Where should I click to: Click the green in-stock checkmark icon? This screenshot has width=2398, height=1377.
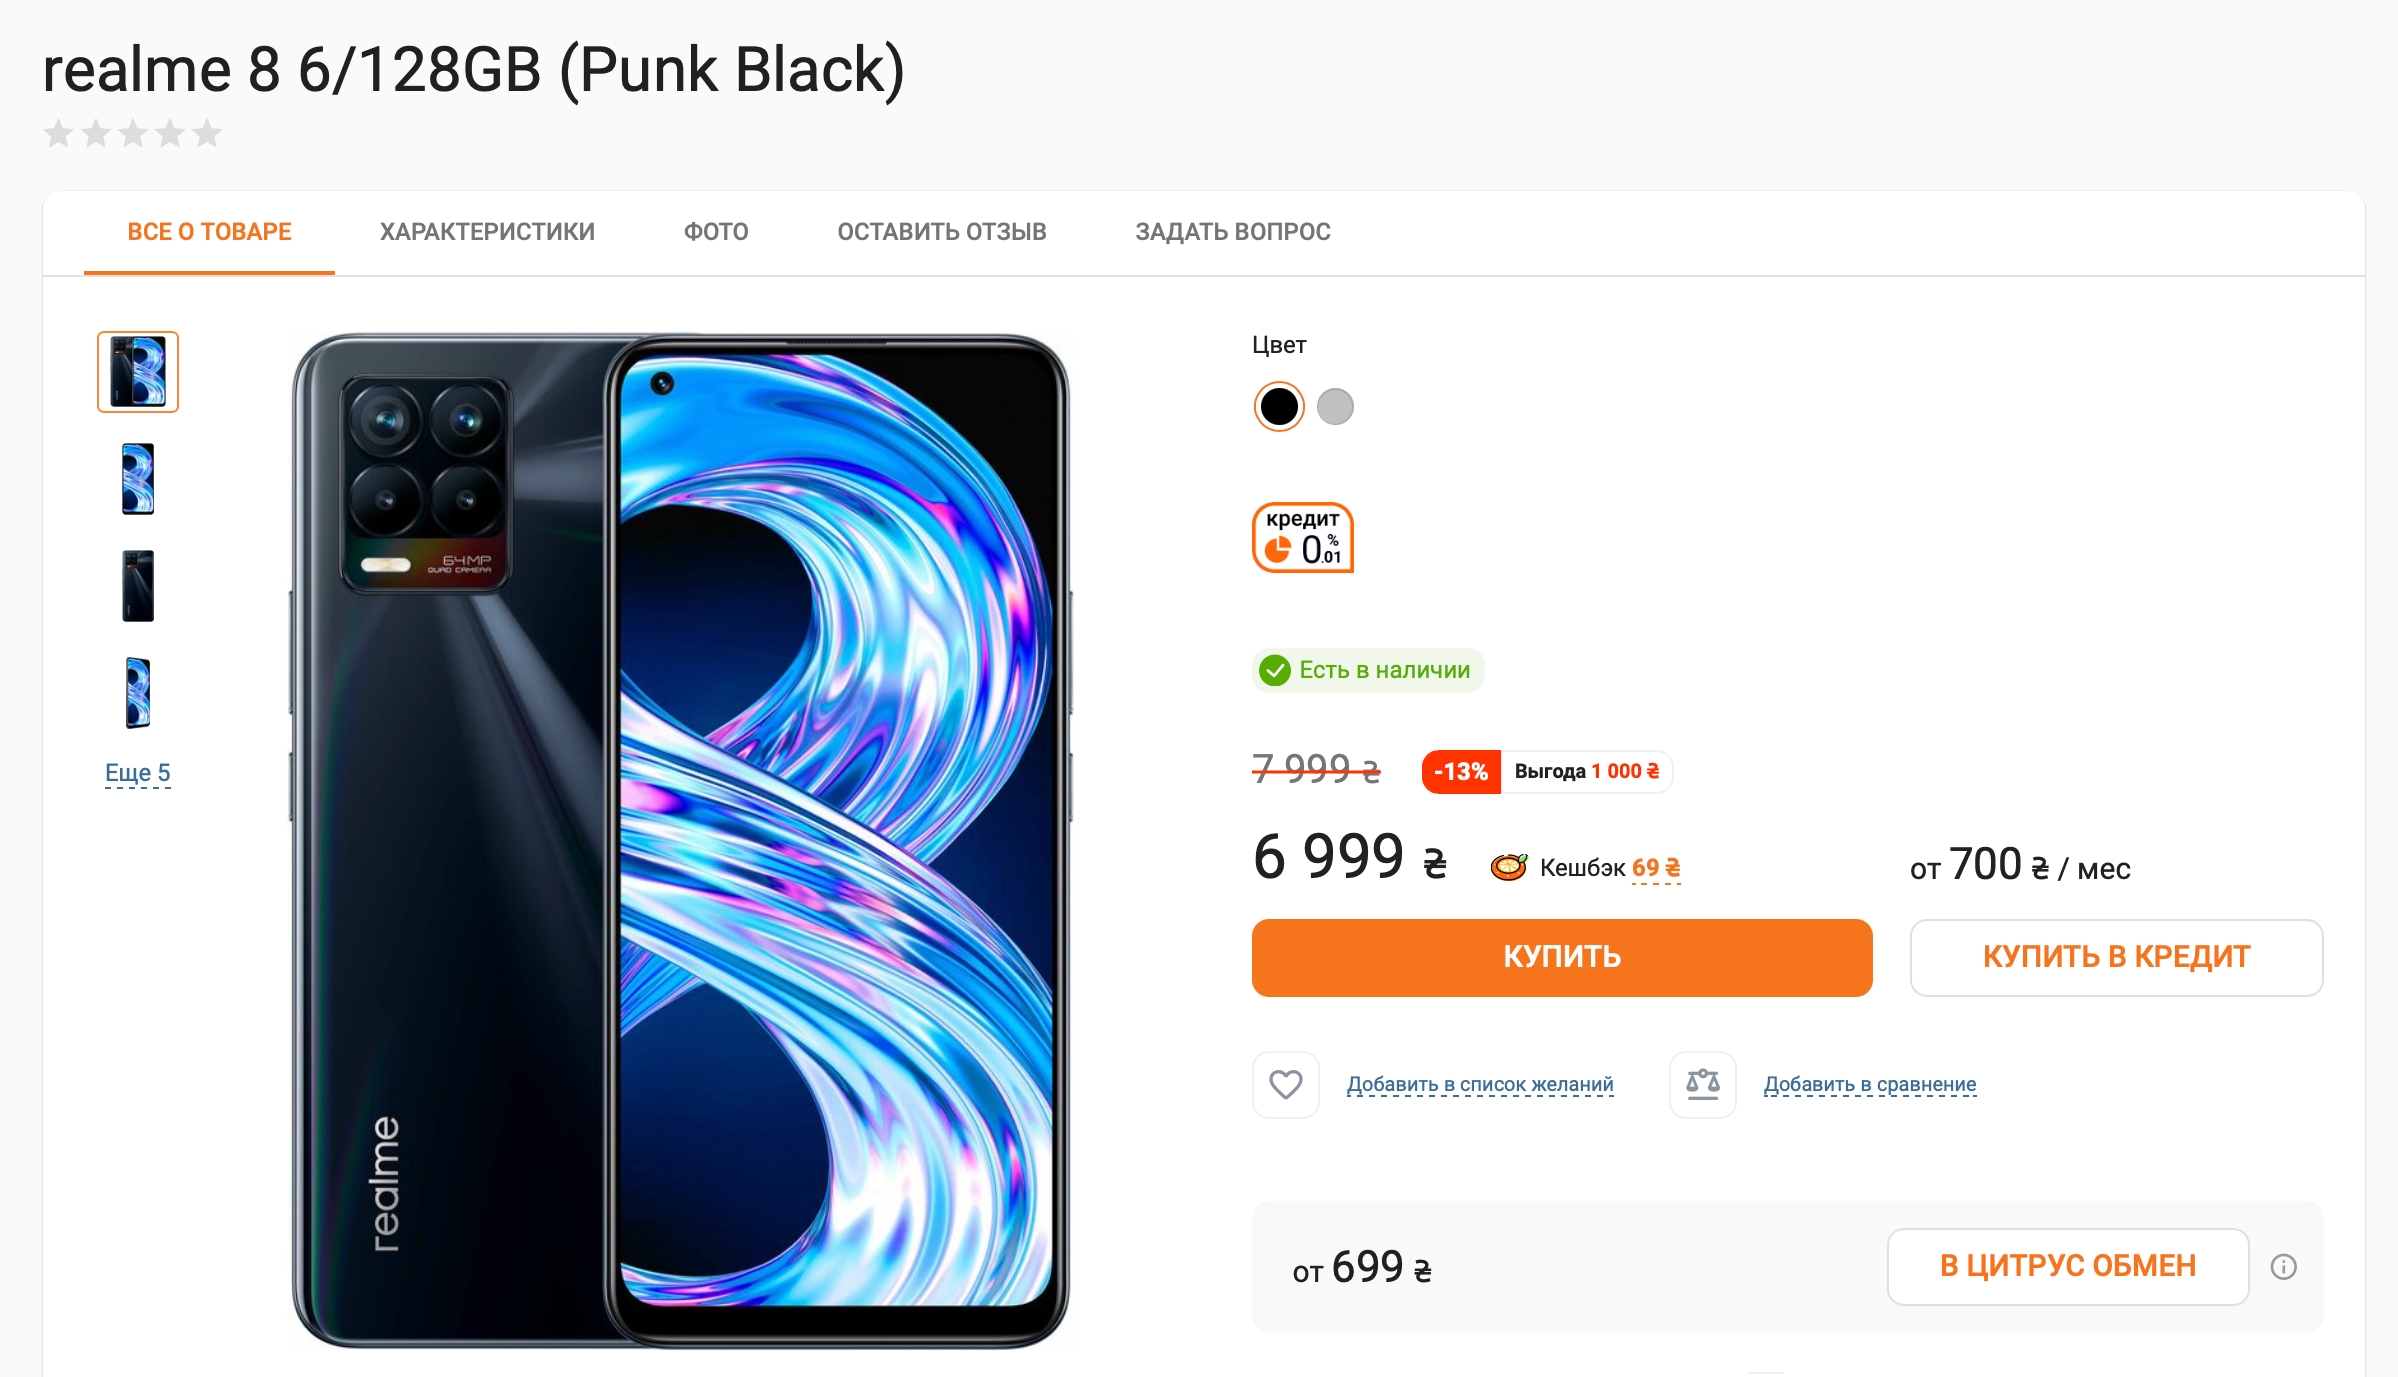pyautogui.click(x=1275, y=670)
